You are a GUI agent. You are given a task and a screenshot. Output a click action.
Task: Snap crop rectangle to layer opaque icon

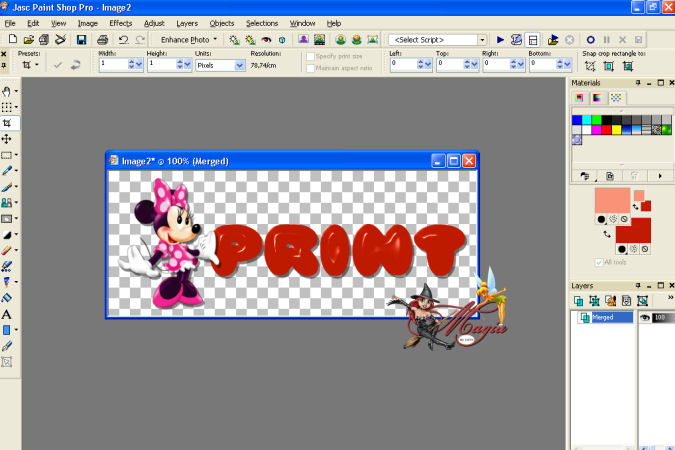click(x=609, y=66)
